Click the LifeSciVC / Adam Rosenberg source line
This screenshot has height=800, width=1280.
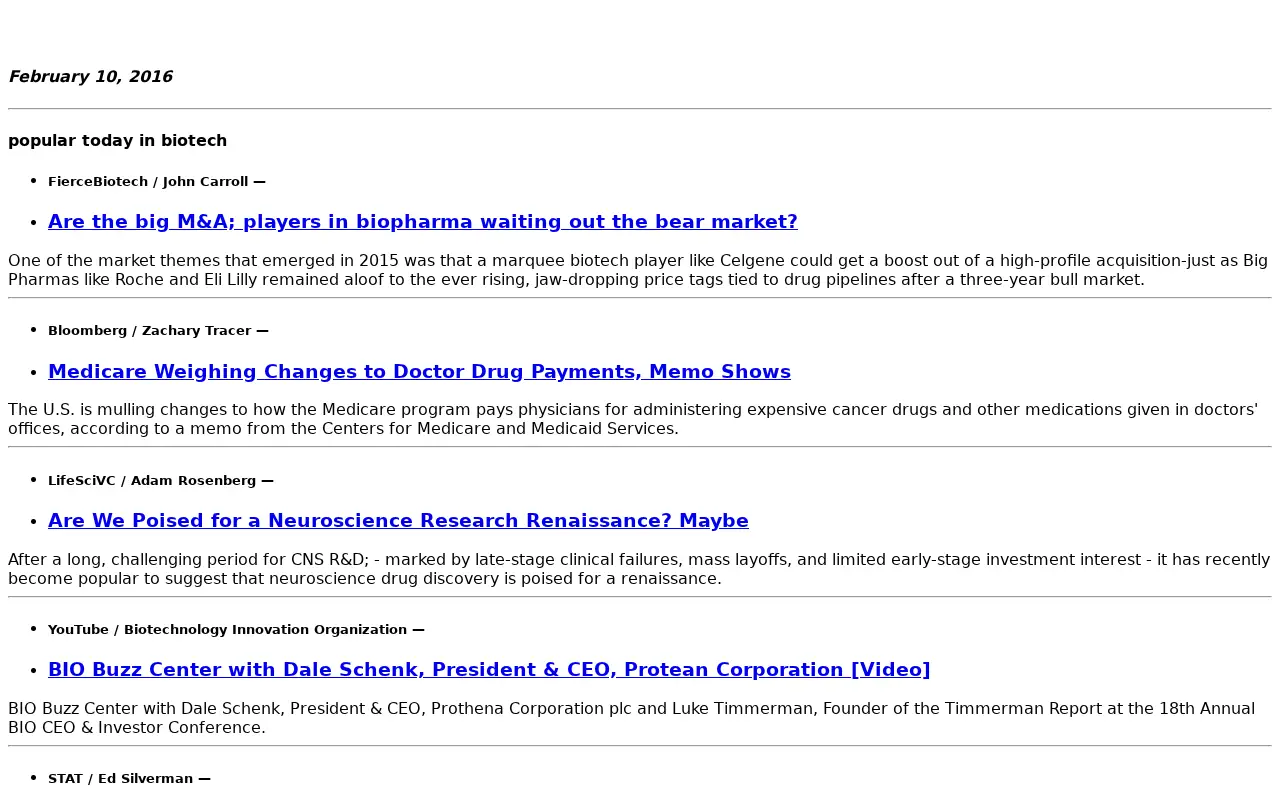[161, 481]
